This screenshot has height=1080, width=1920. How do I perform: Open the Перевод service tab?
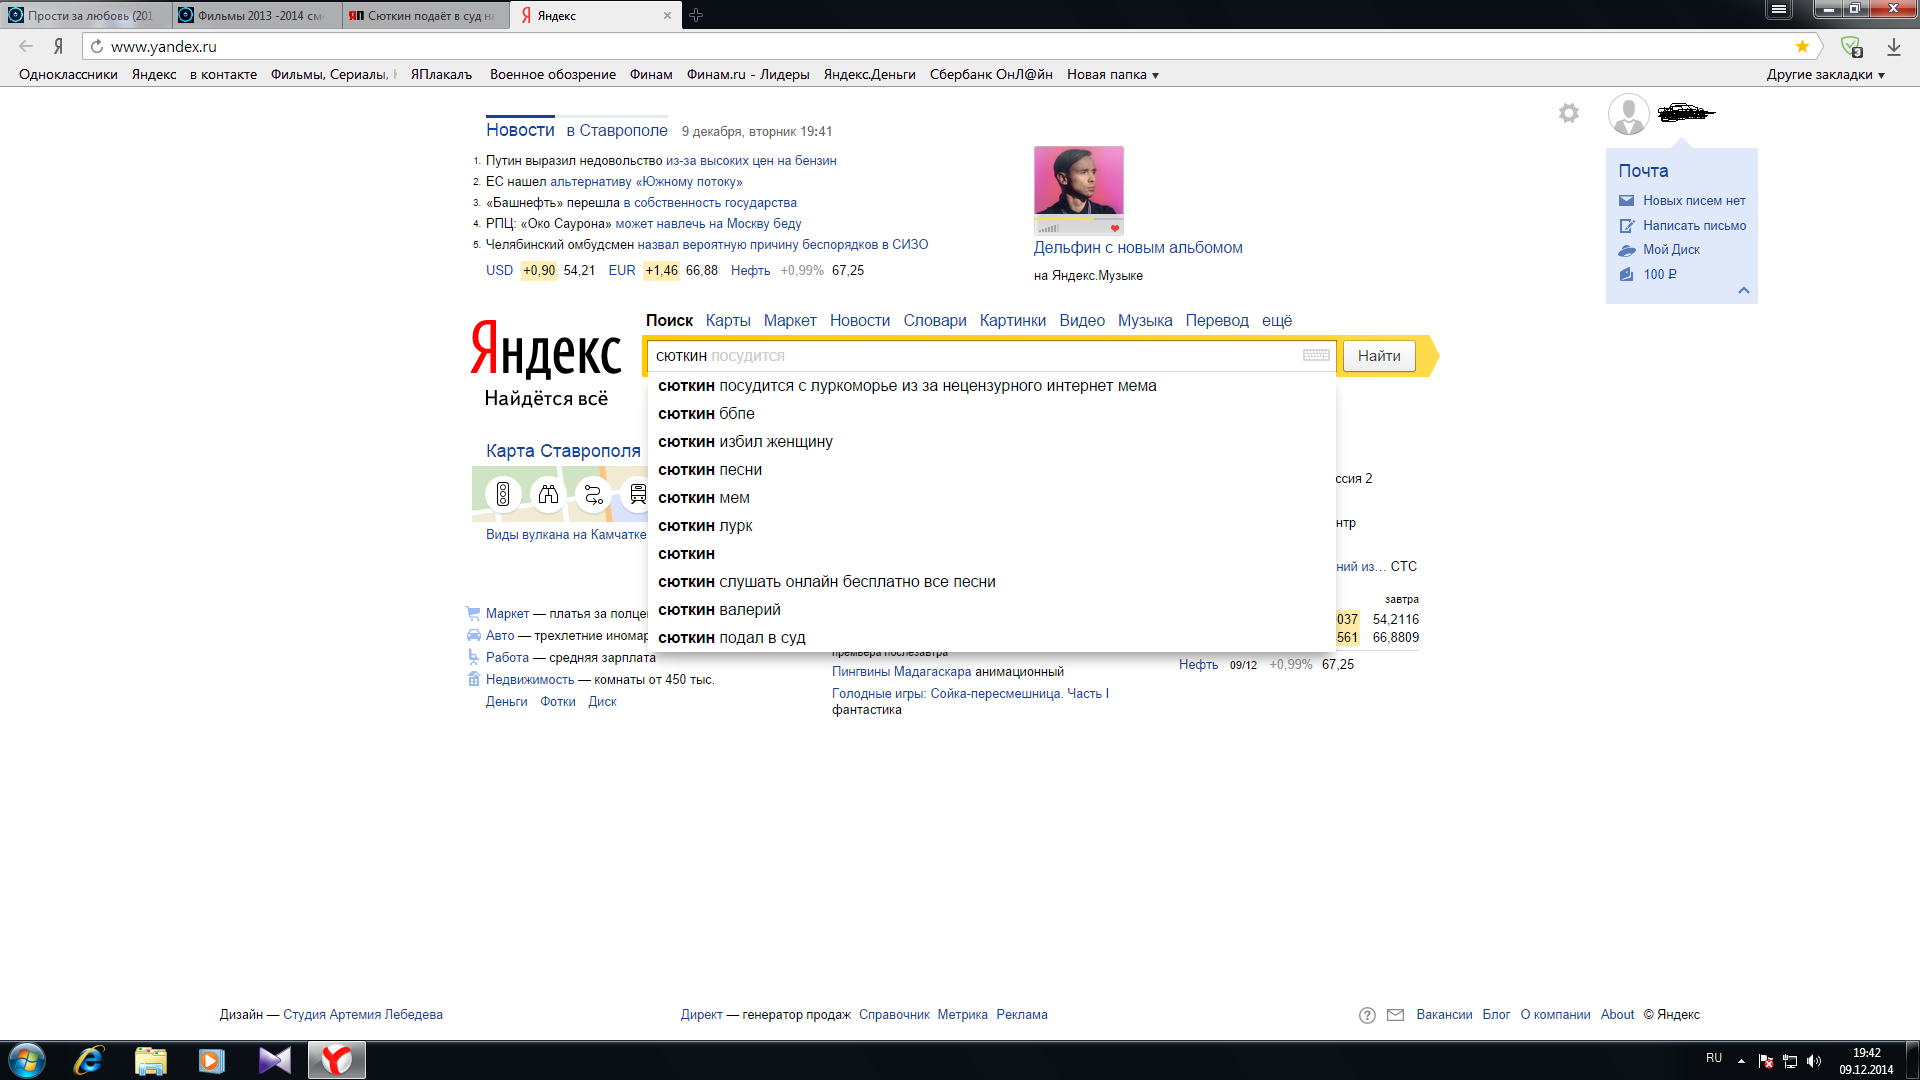pos(1217,320)
